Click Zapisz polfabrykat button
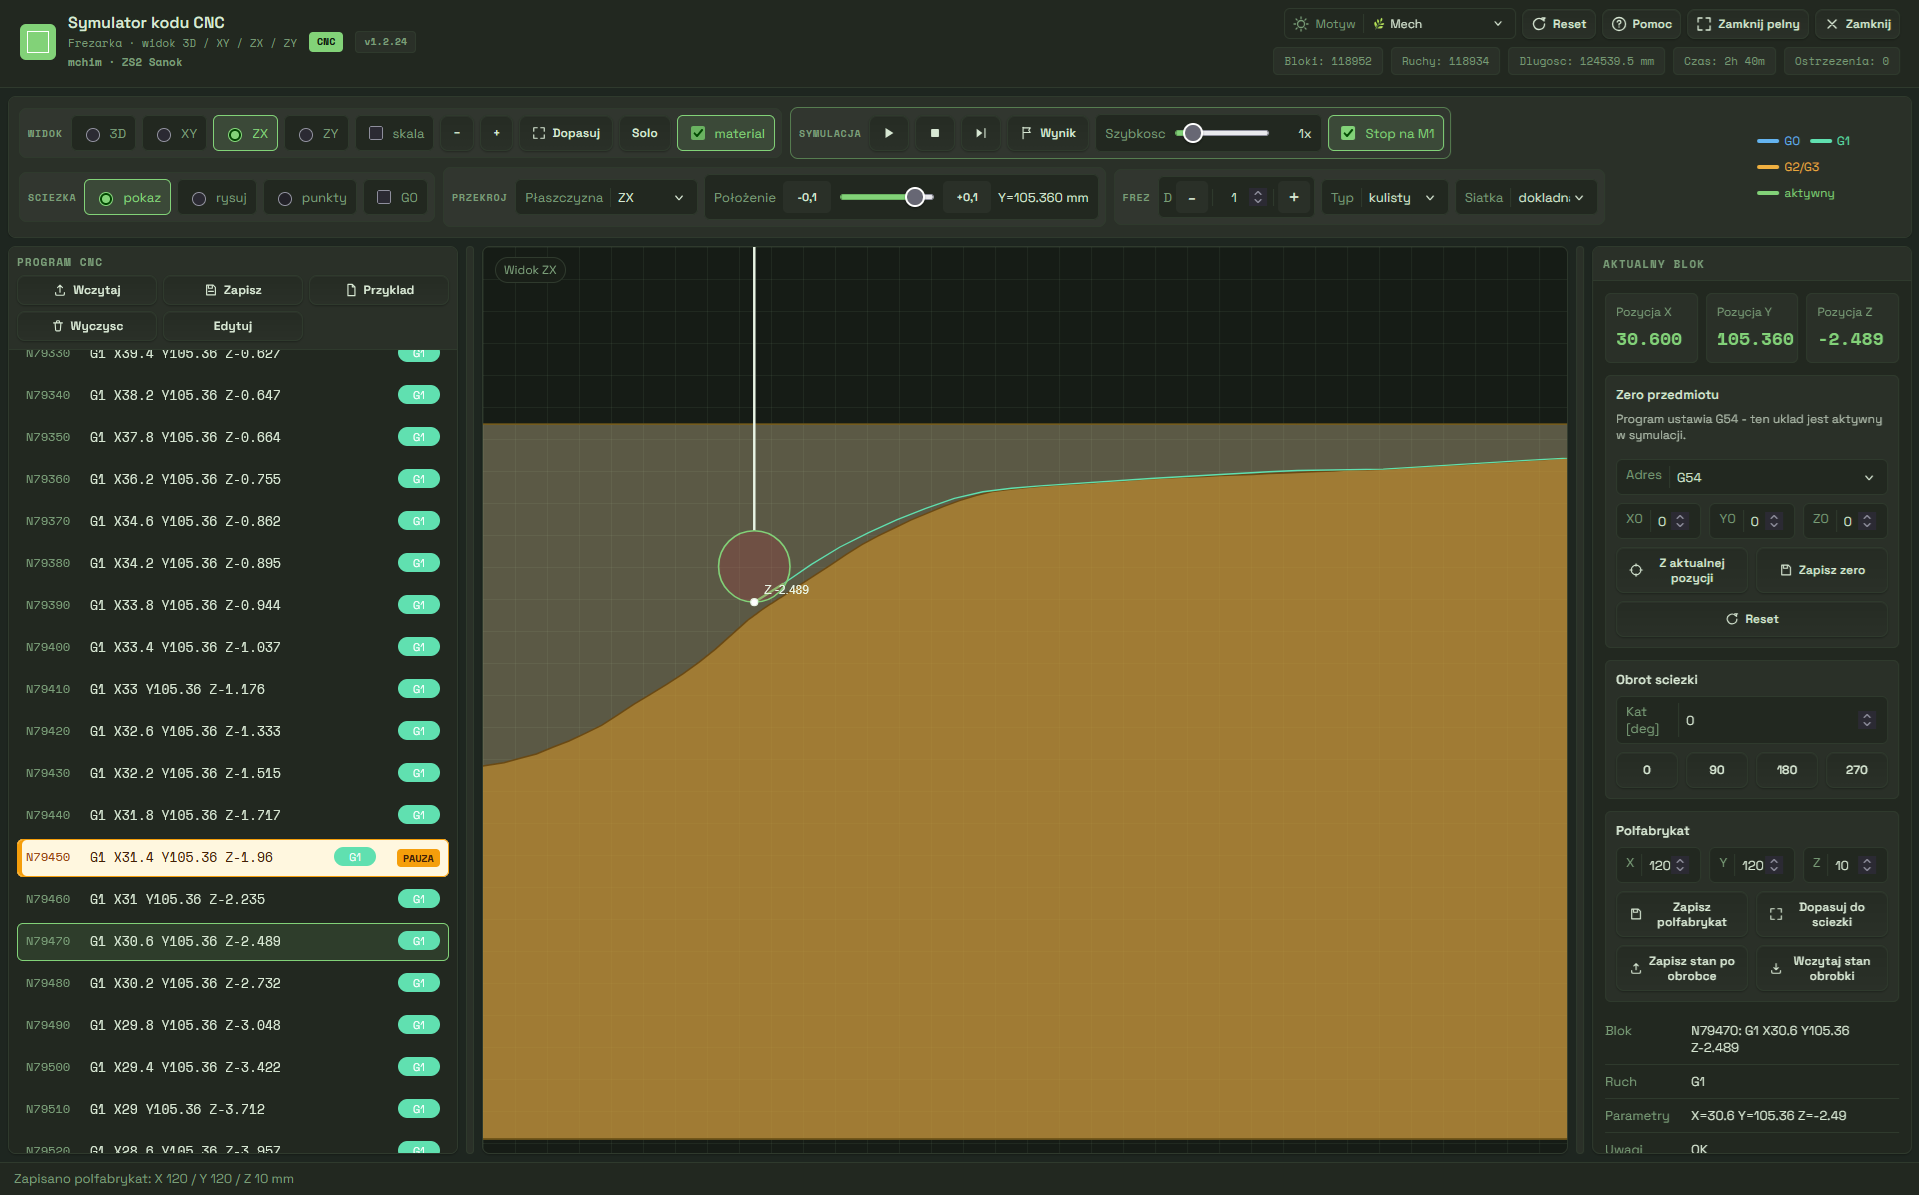 [x=1682, y=914]
